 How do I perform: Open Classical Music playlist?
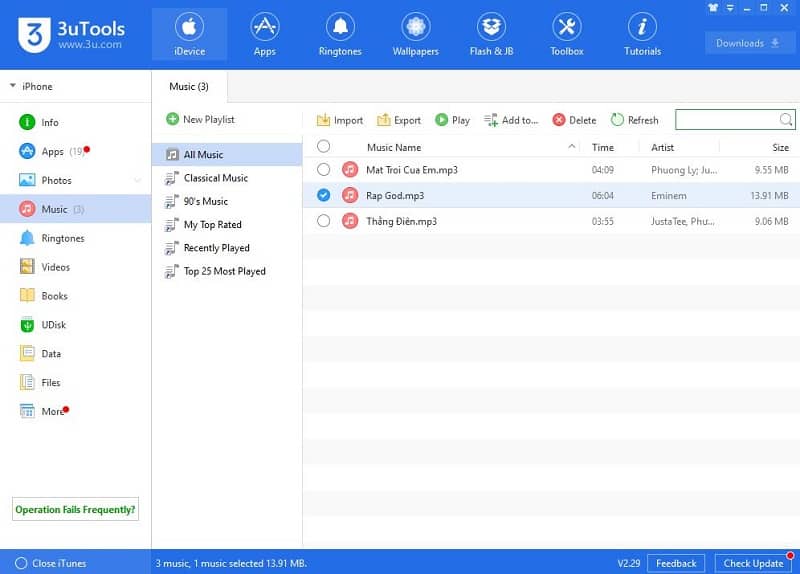point(215,178)
